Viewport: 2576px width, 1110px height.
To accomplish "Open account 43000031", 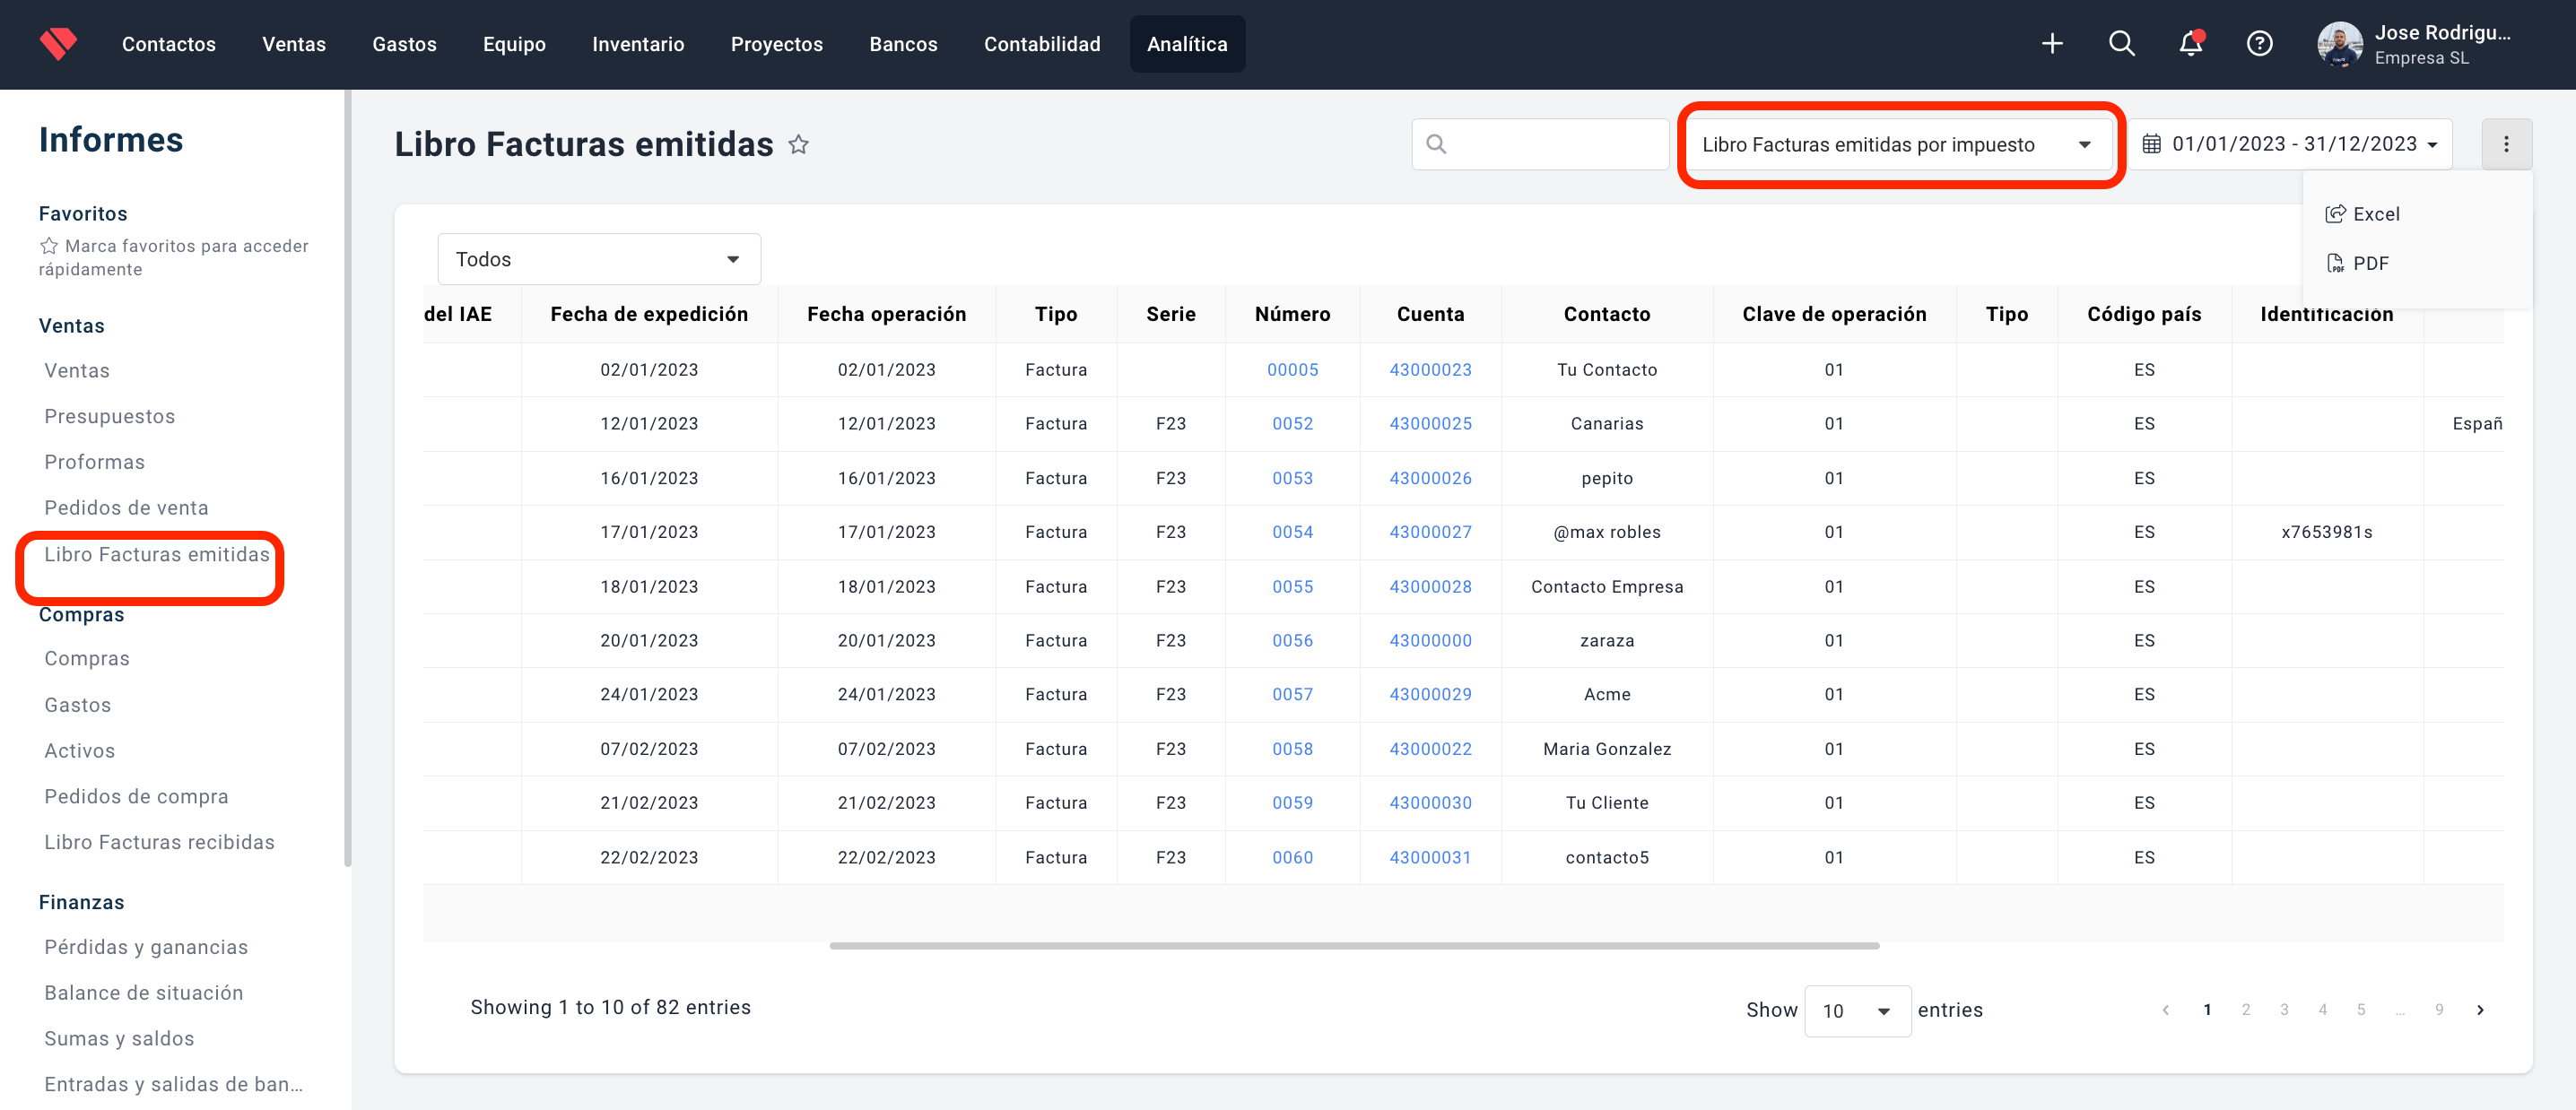I will 1430,858.
